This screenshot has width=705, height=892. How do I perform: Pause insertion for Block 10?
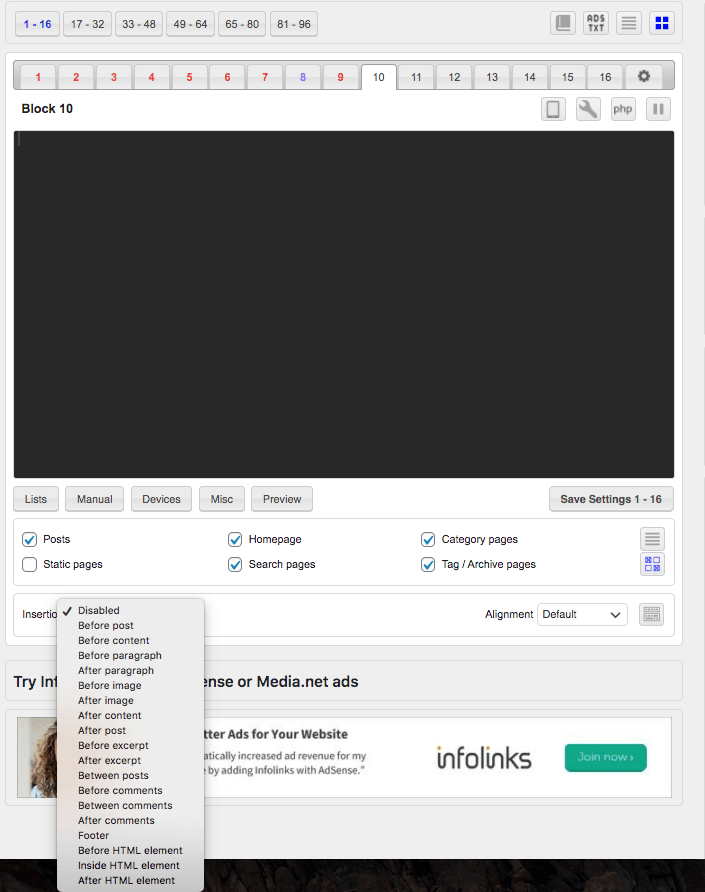pyautogui.click(x=658, y=109)
